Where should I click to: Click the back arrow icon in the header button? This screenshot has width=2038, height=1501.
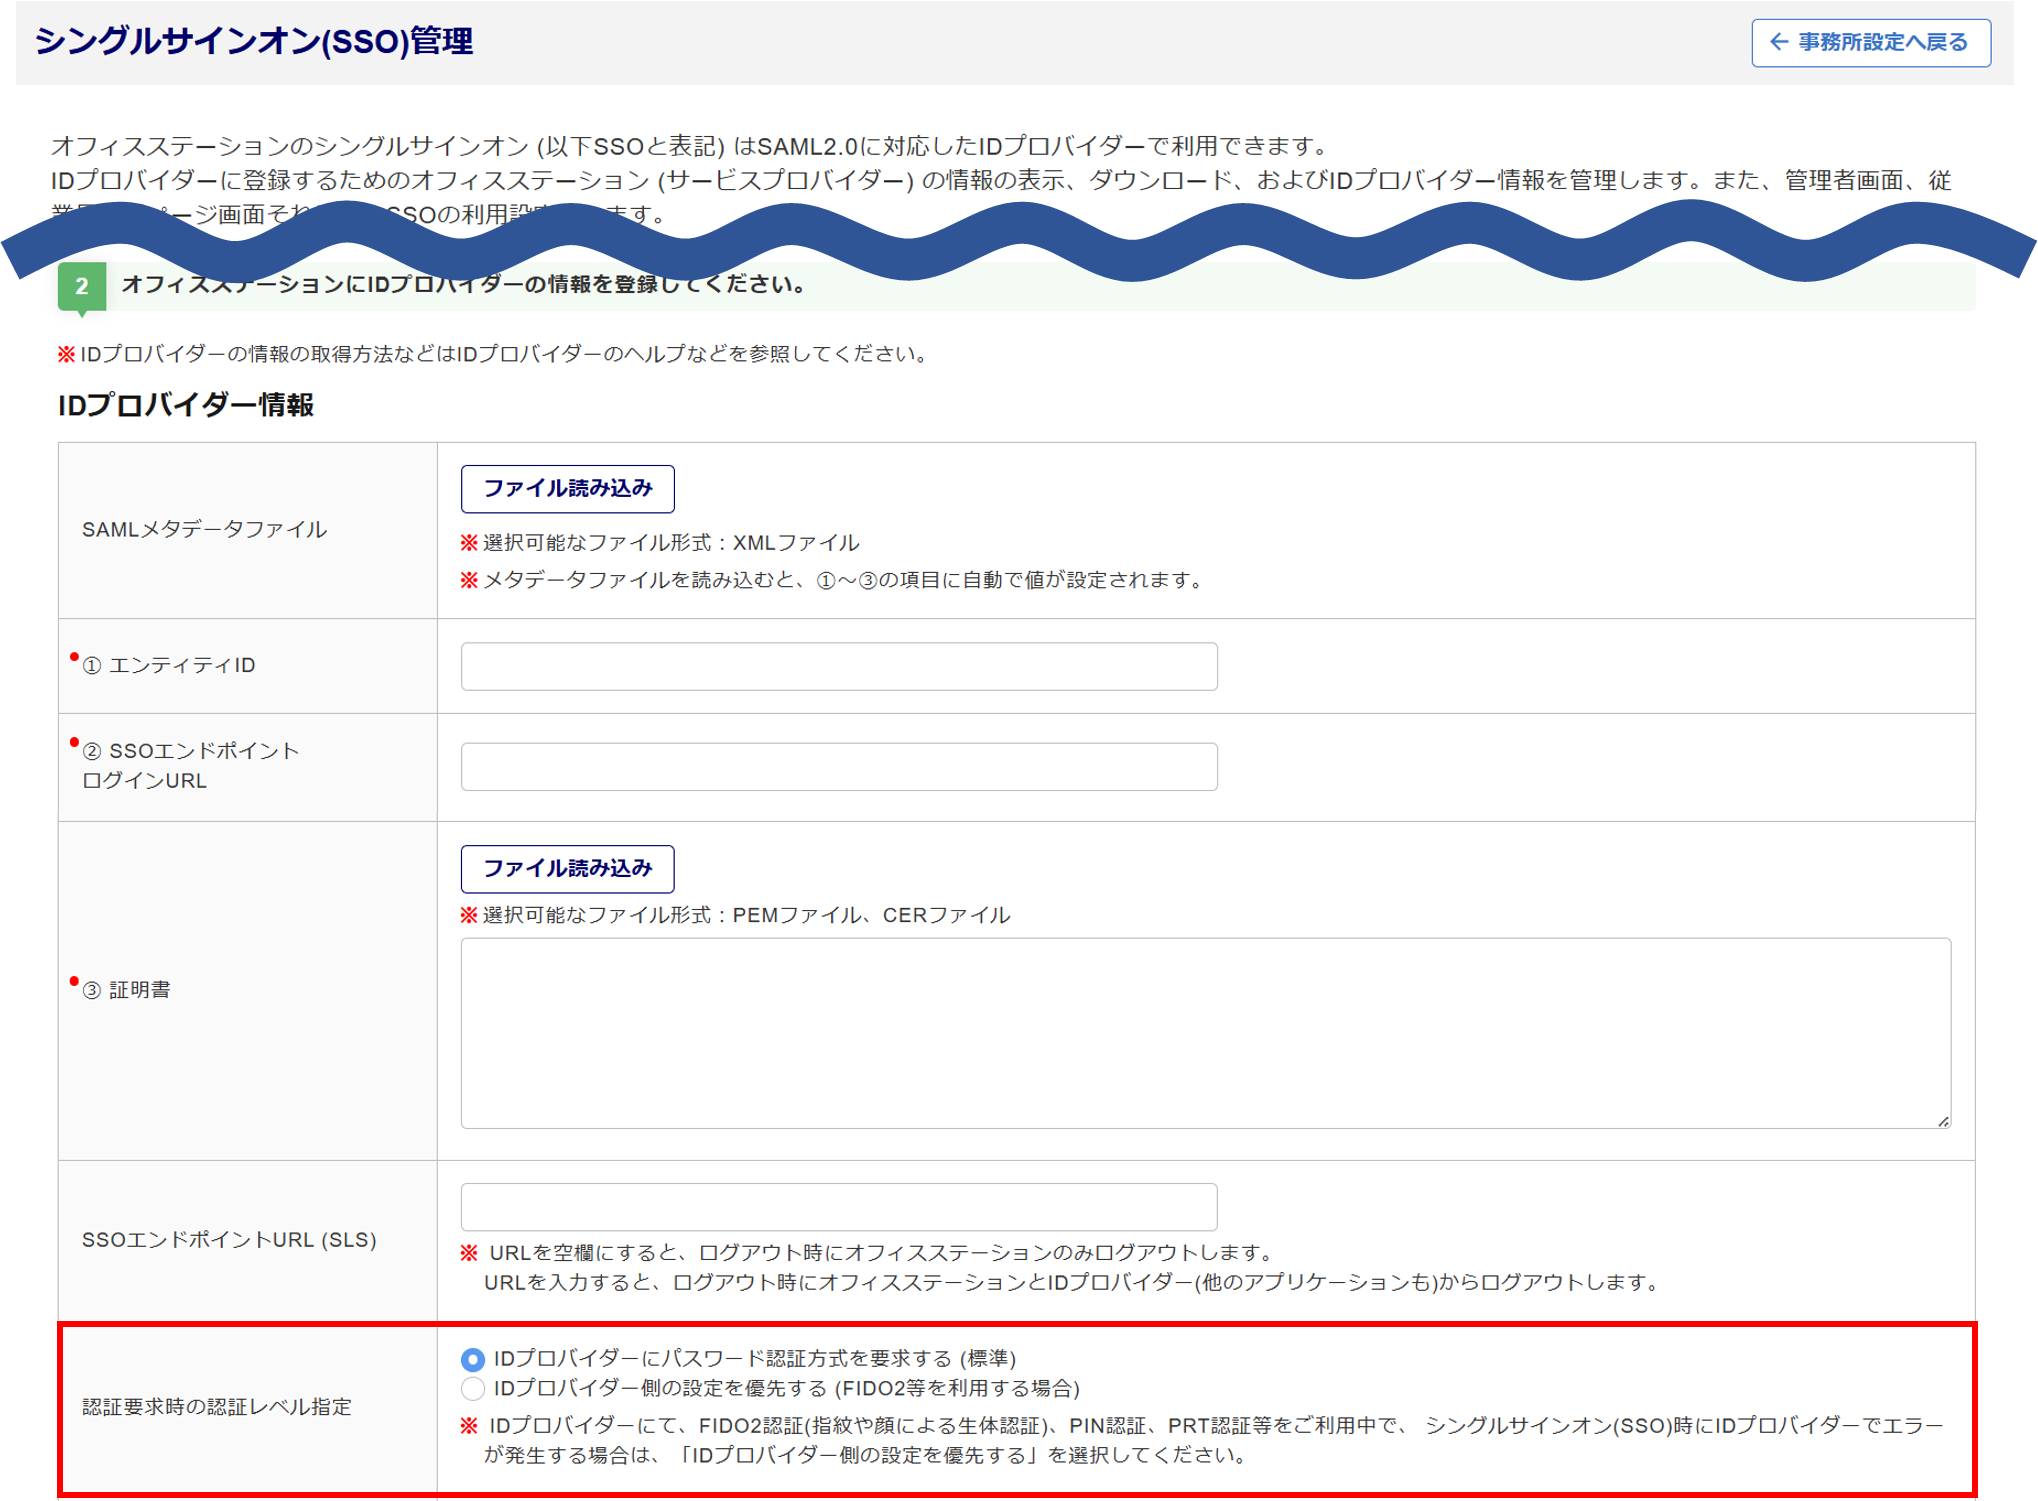tap(1778, 42)
